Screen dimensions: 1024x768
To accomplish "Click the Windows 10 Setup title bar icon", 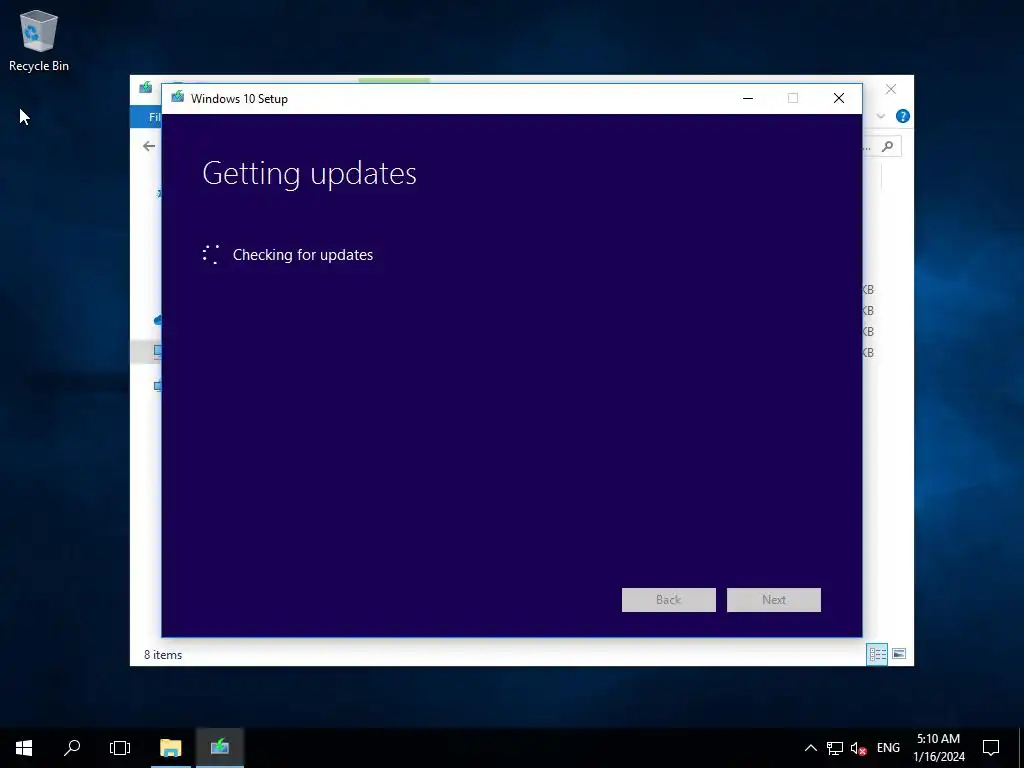I will (x=177, y=97).
